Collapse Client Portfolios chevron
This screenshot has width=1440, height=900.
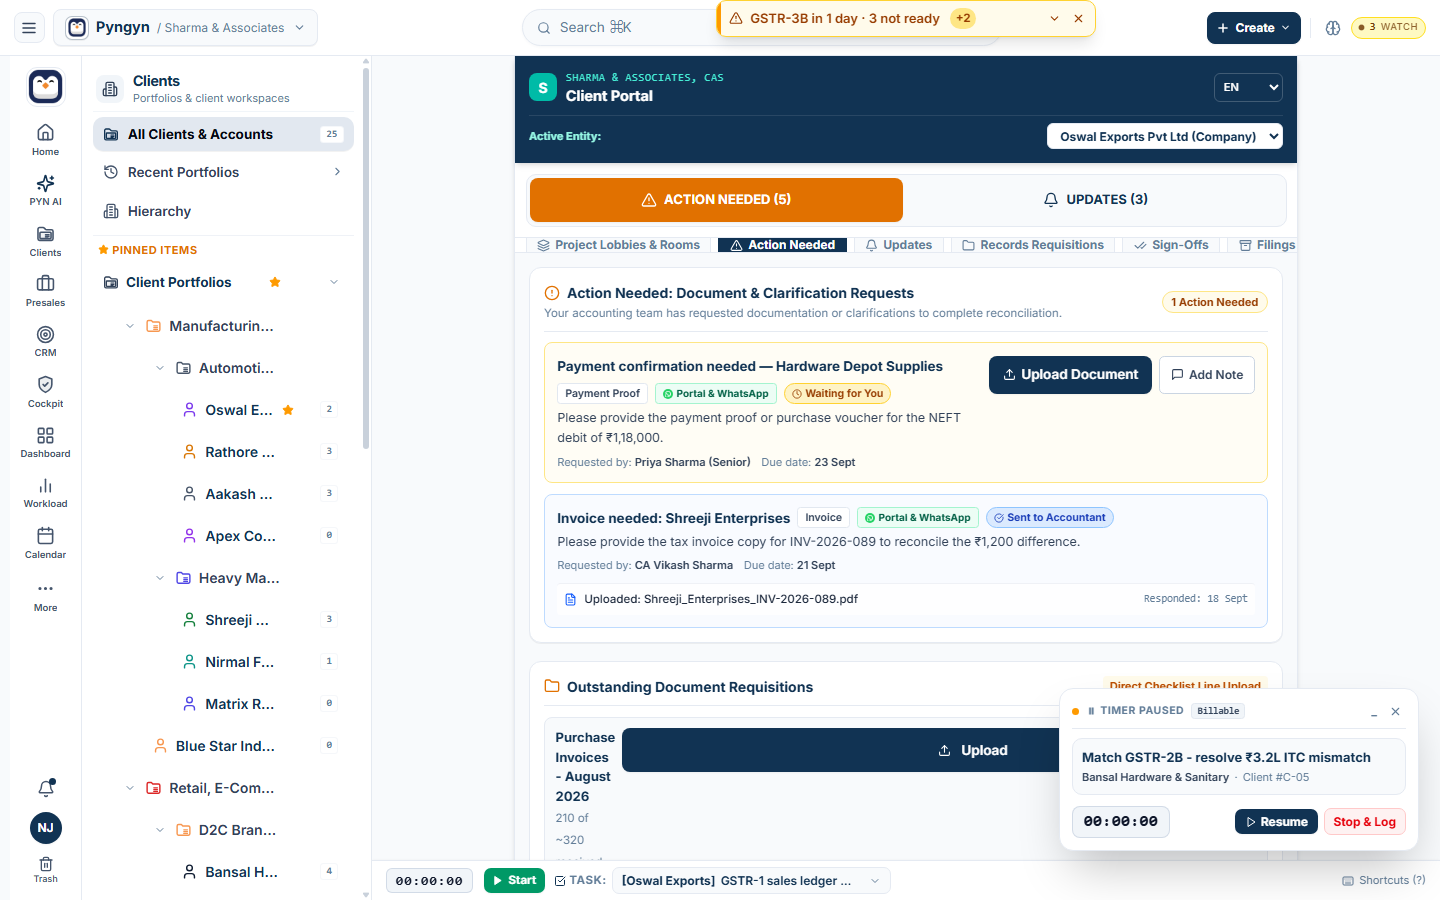pyautogui.click(x=334, y=282)
